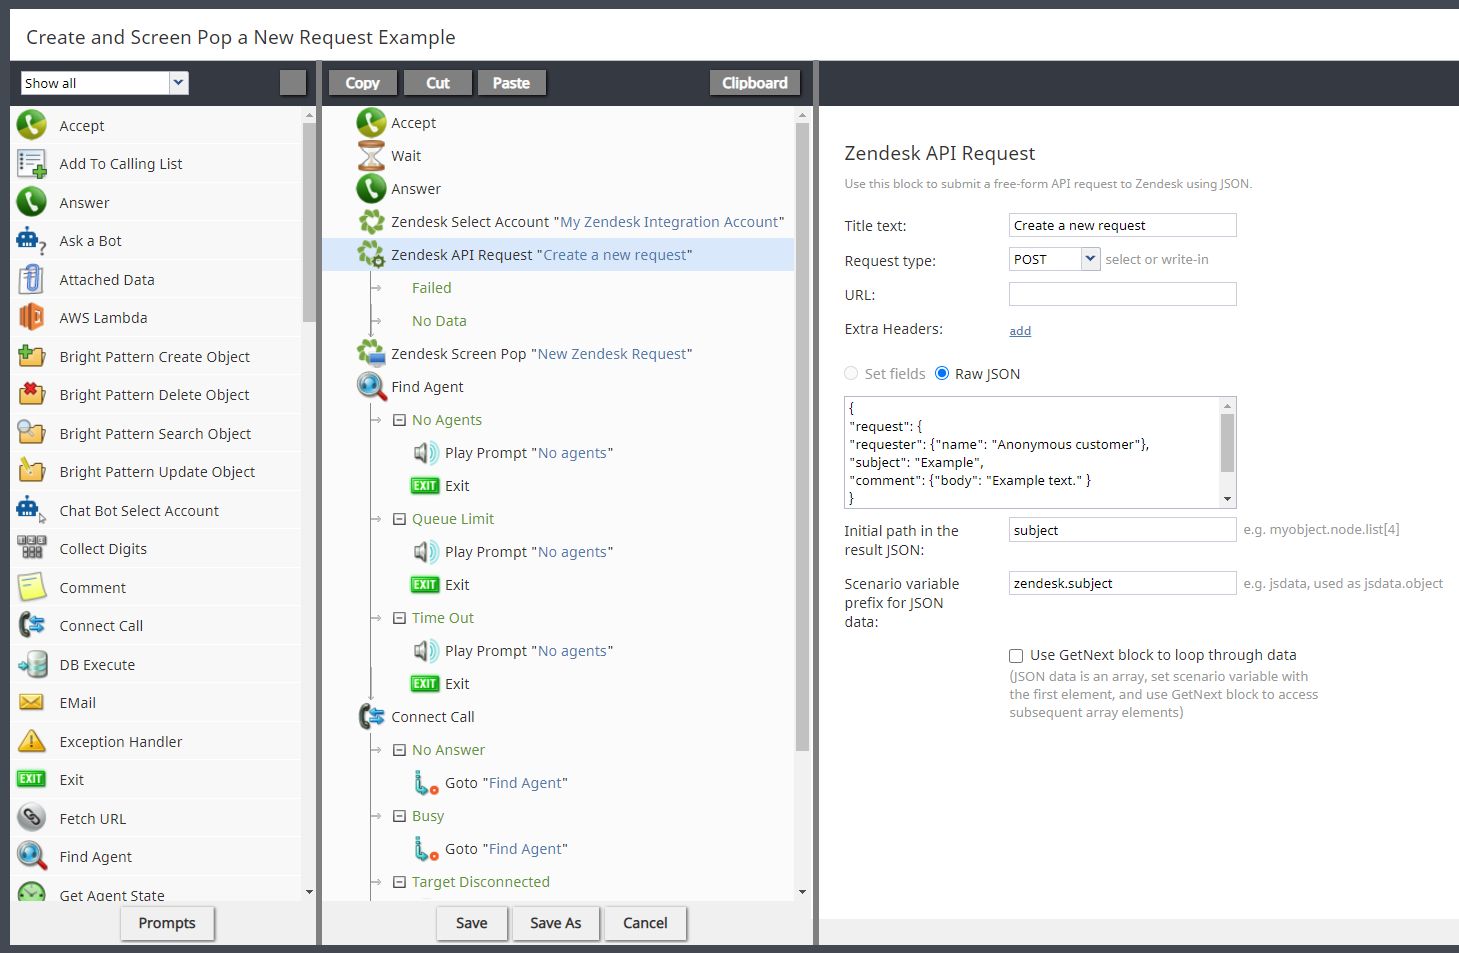Click the URL input field

coord(1122,294)
